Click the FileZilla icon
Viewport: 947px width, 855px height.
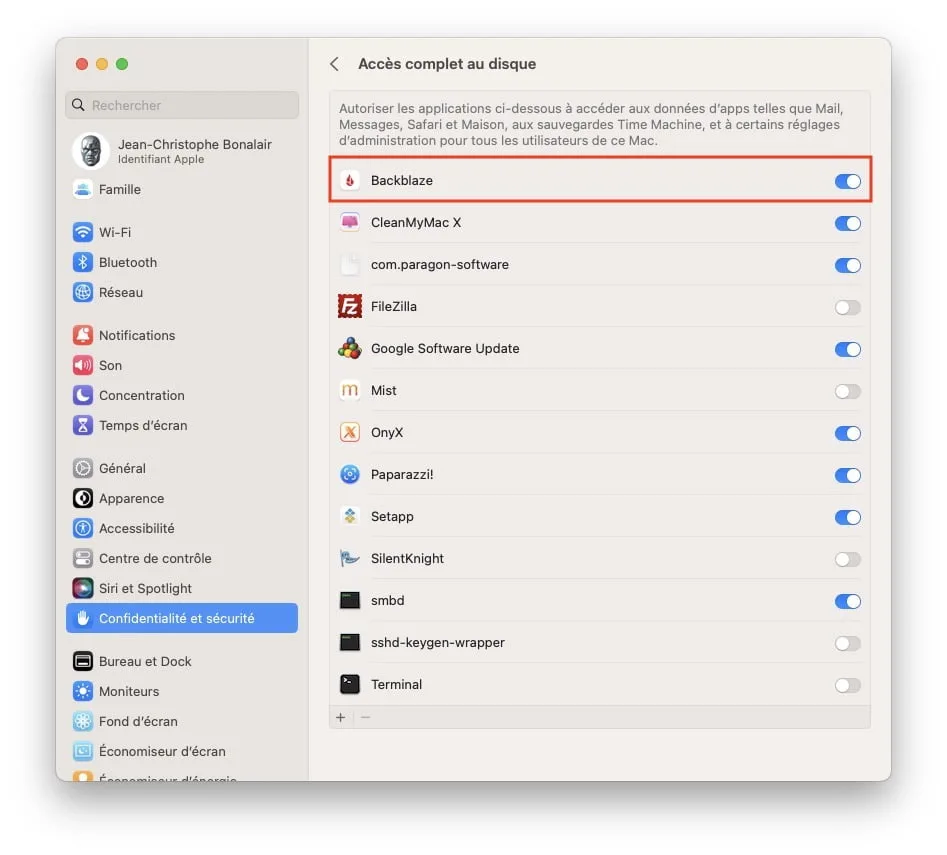pyautogui.click(x=350, y=307)
